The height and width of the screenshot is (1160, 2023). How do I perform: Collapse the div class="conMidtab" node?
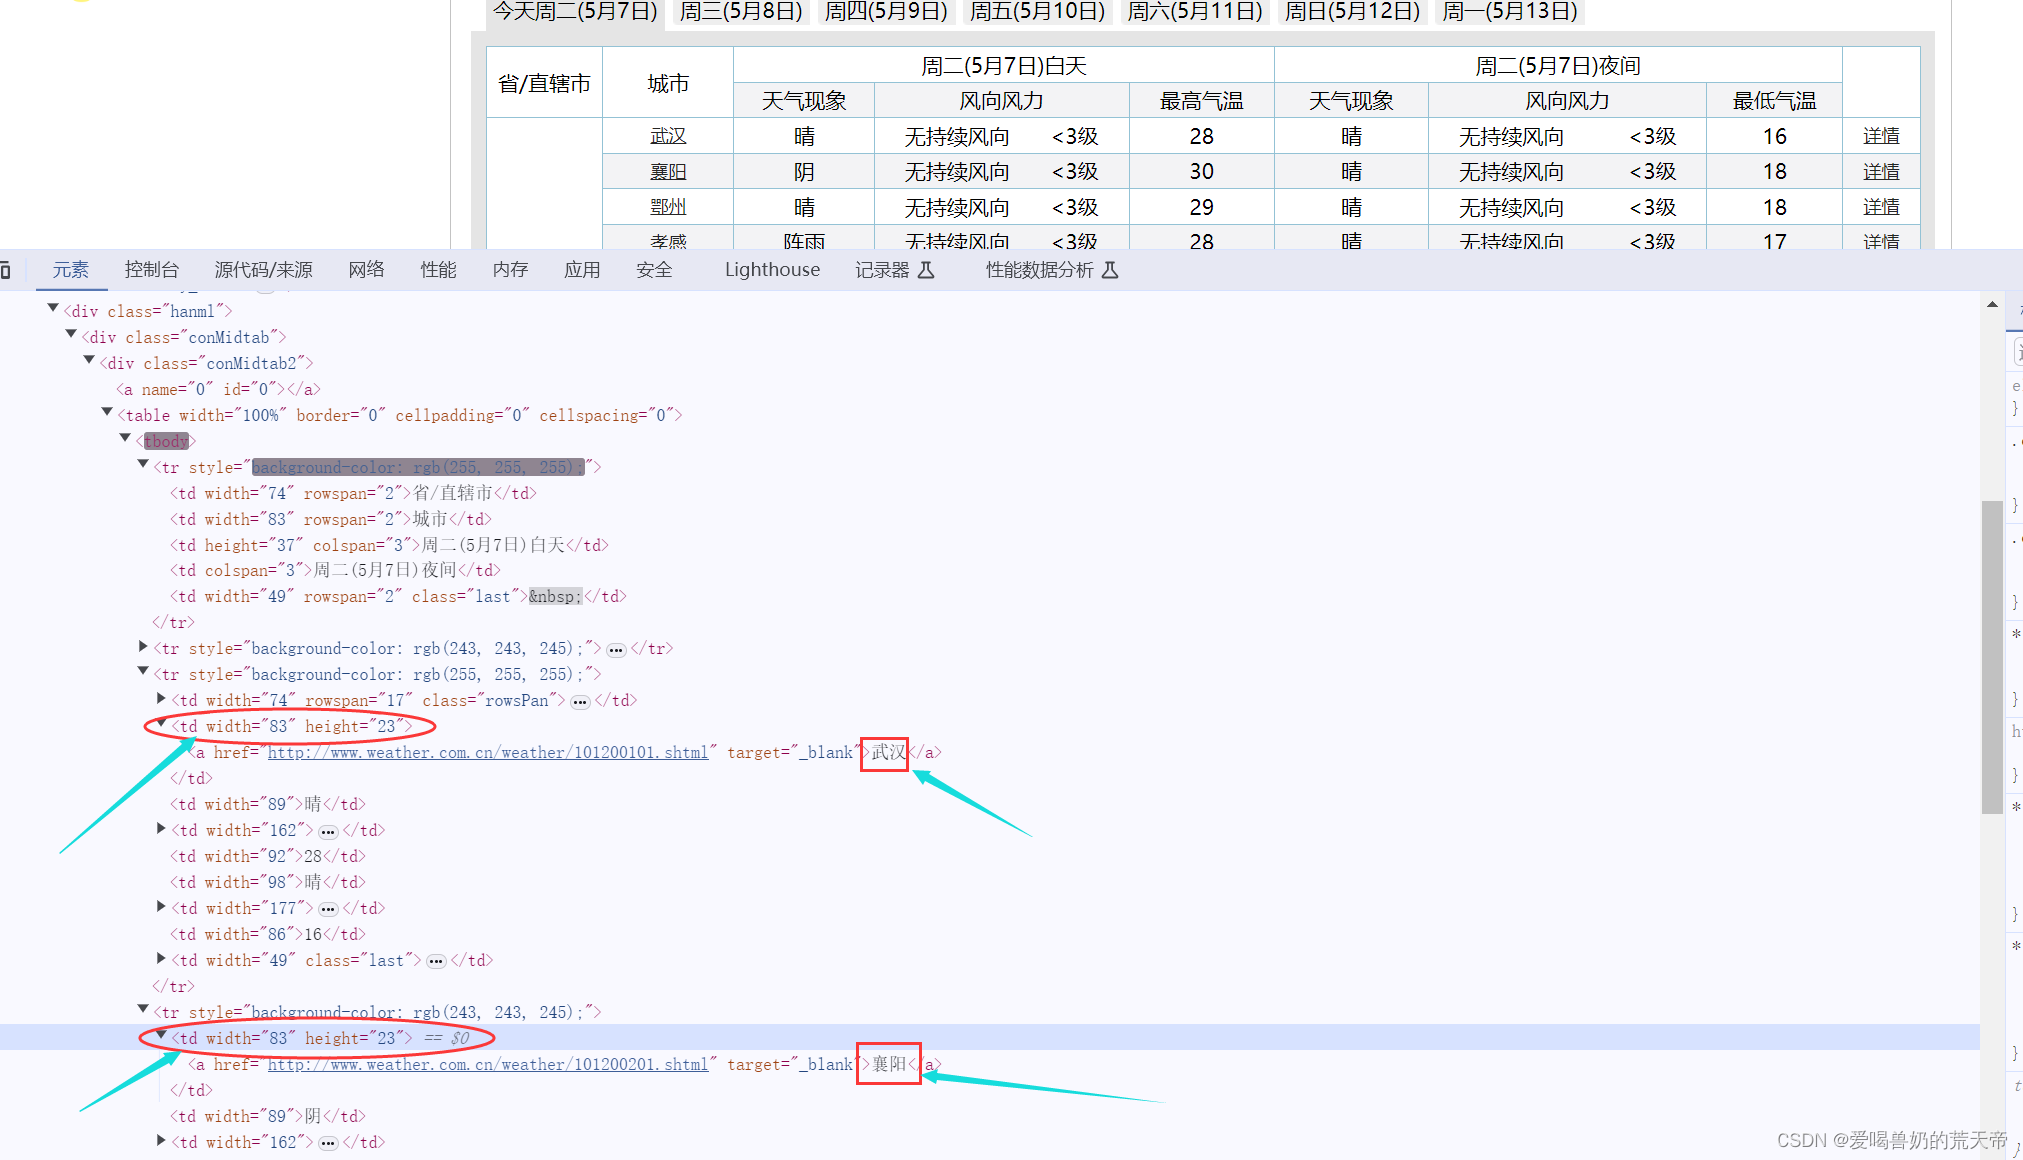[x=71, y=335]
